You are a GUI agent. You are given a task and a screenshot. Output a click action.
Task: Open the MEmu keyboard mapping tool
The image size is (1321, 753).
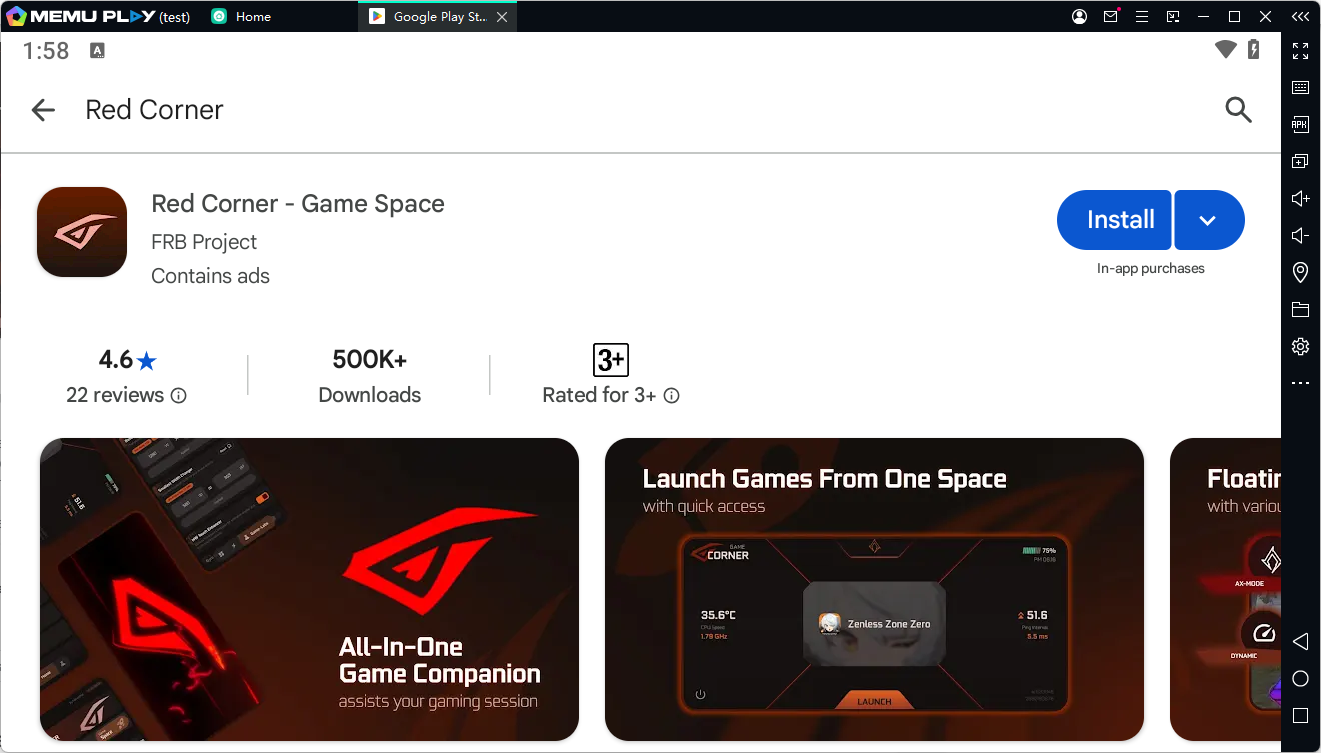(1300, 88)
